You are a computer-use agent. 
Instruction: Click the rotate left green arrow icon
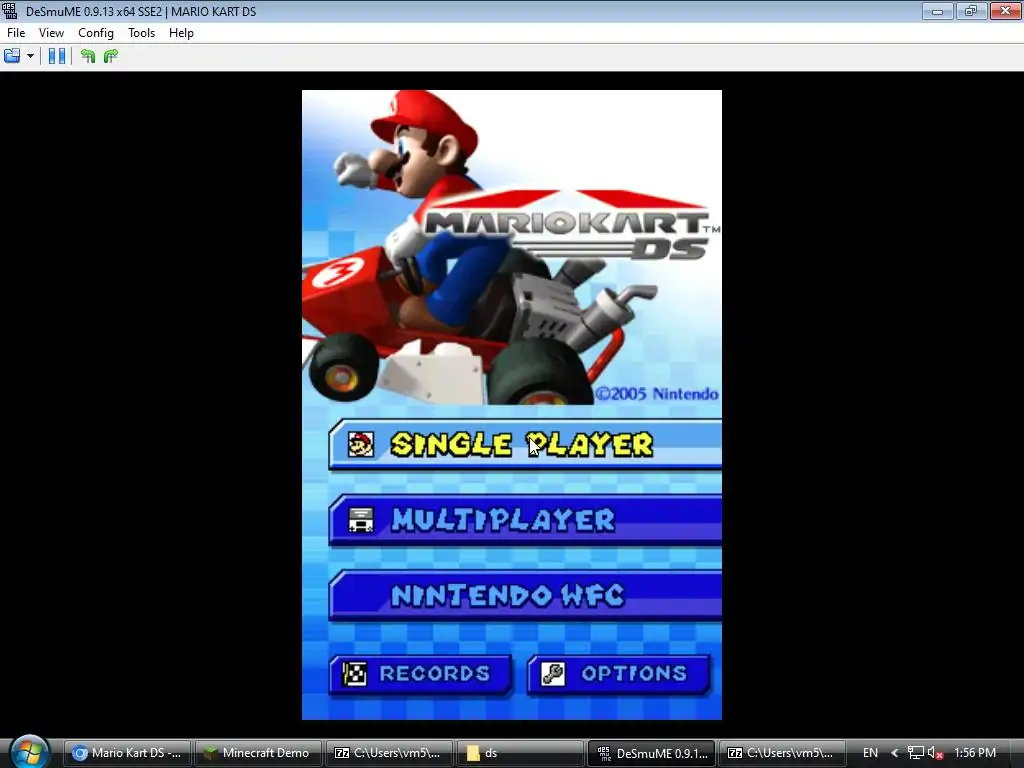click(x=88, y=56)
